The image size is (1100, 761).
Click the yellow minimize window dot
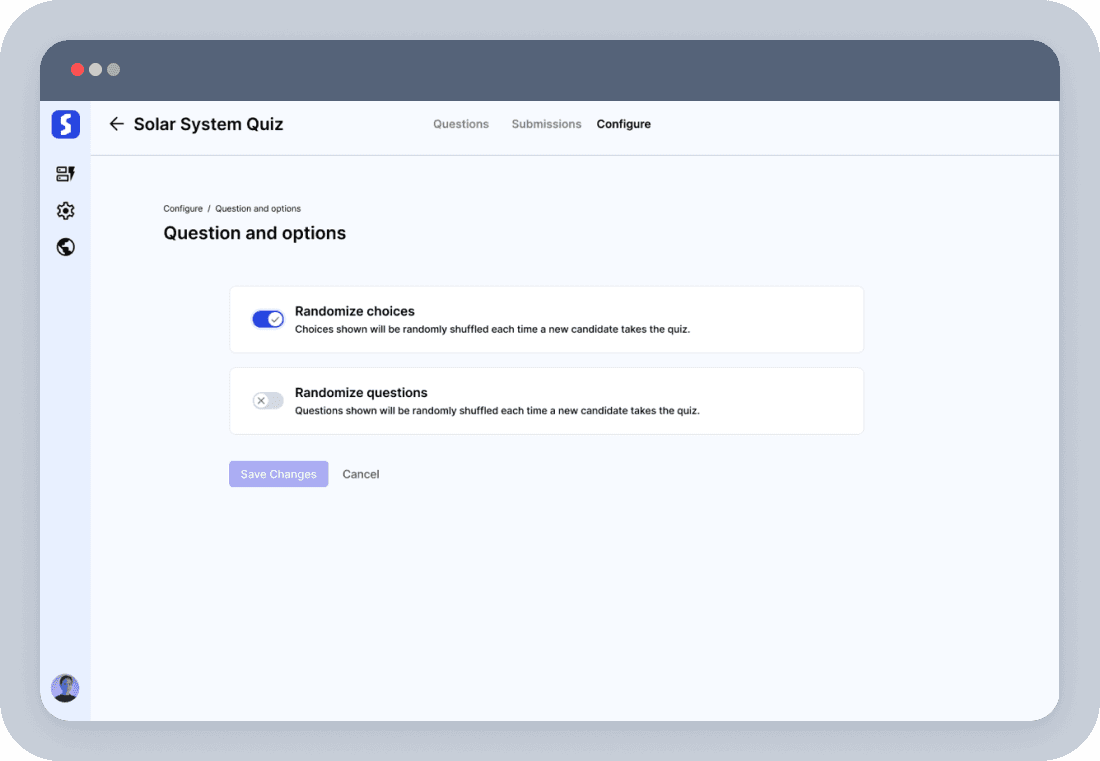tap(95, 70)
